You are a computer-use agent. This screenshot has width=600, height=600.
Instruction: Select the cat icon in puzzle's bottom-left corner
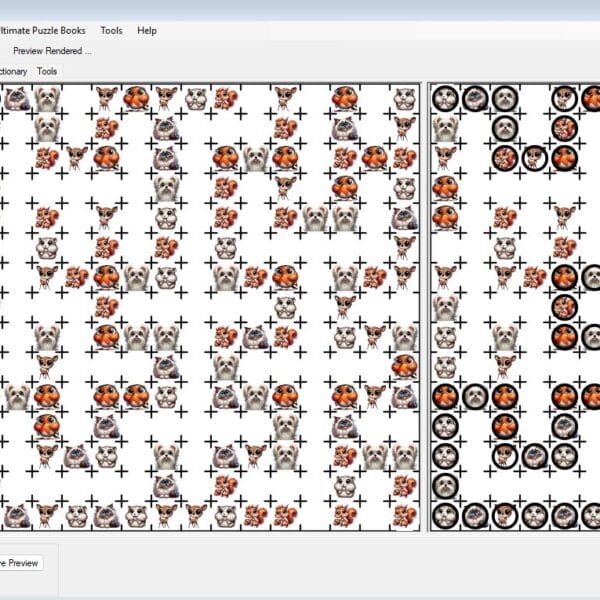click(16, 516)
